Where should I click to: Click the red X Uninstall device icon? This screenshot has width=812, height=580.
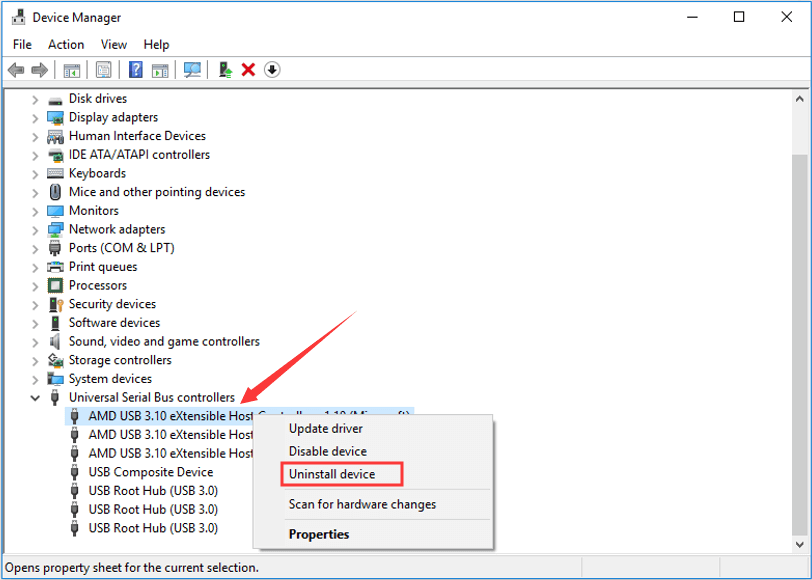point(249,69)
